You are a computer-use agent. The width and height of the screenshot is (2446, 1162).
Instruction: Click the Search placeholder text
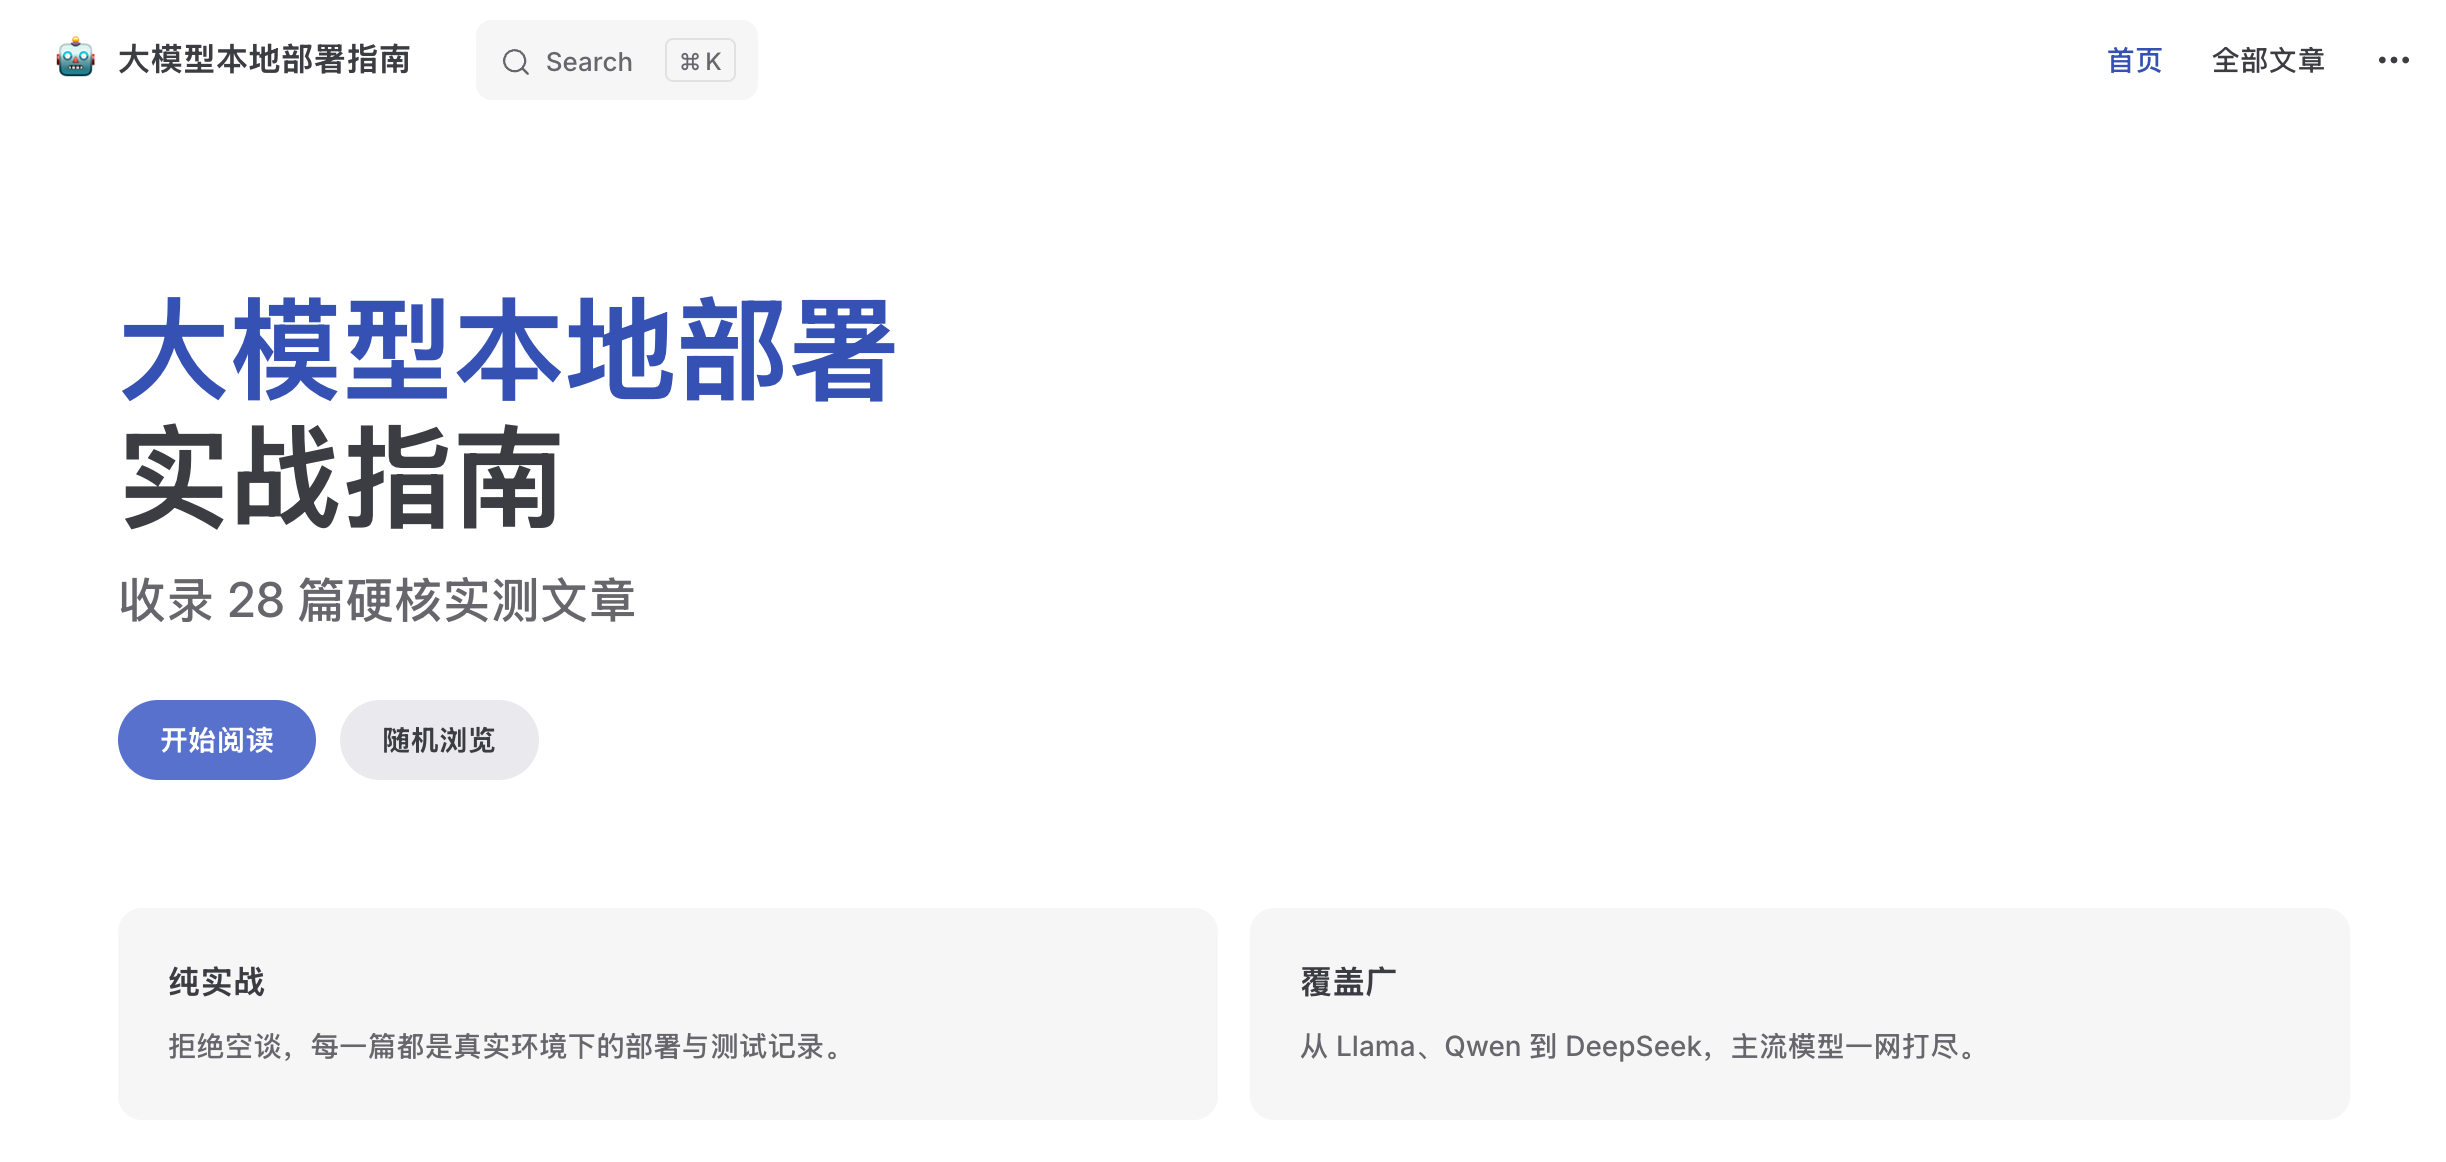coord(589,62)
